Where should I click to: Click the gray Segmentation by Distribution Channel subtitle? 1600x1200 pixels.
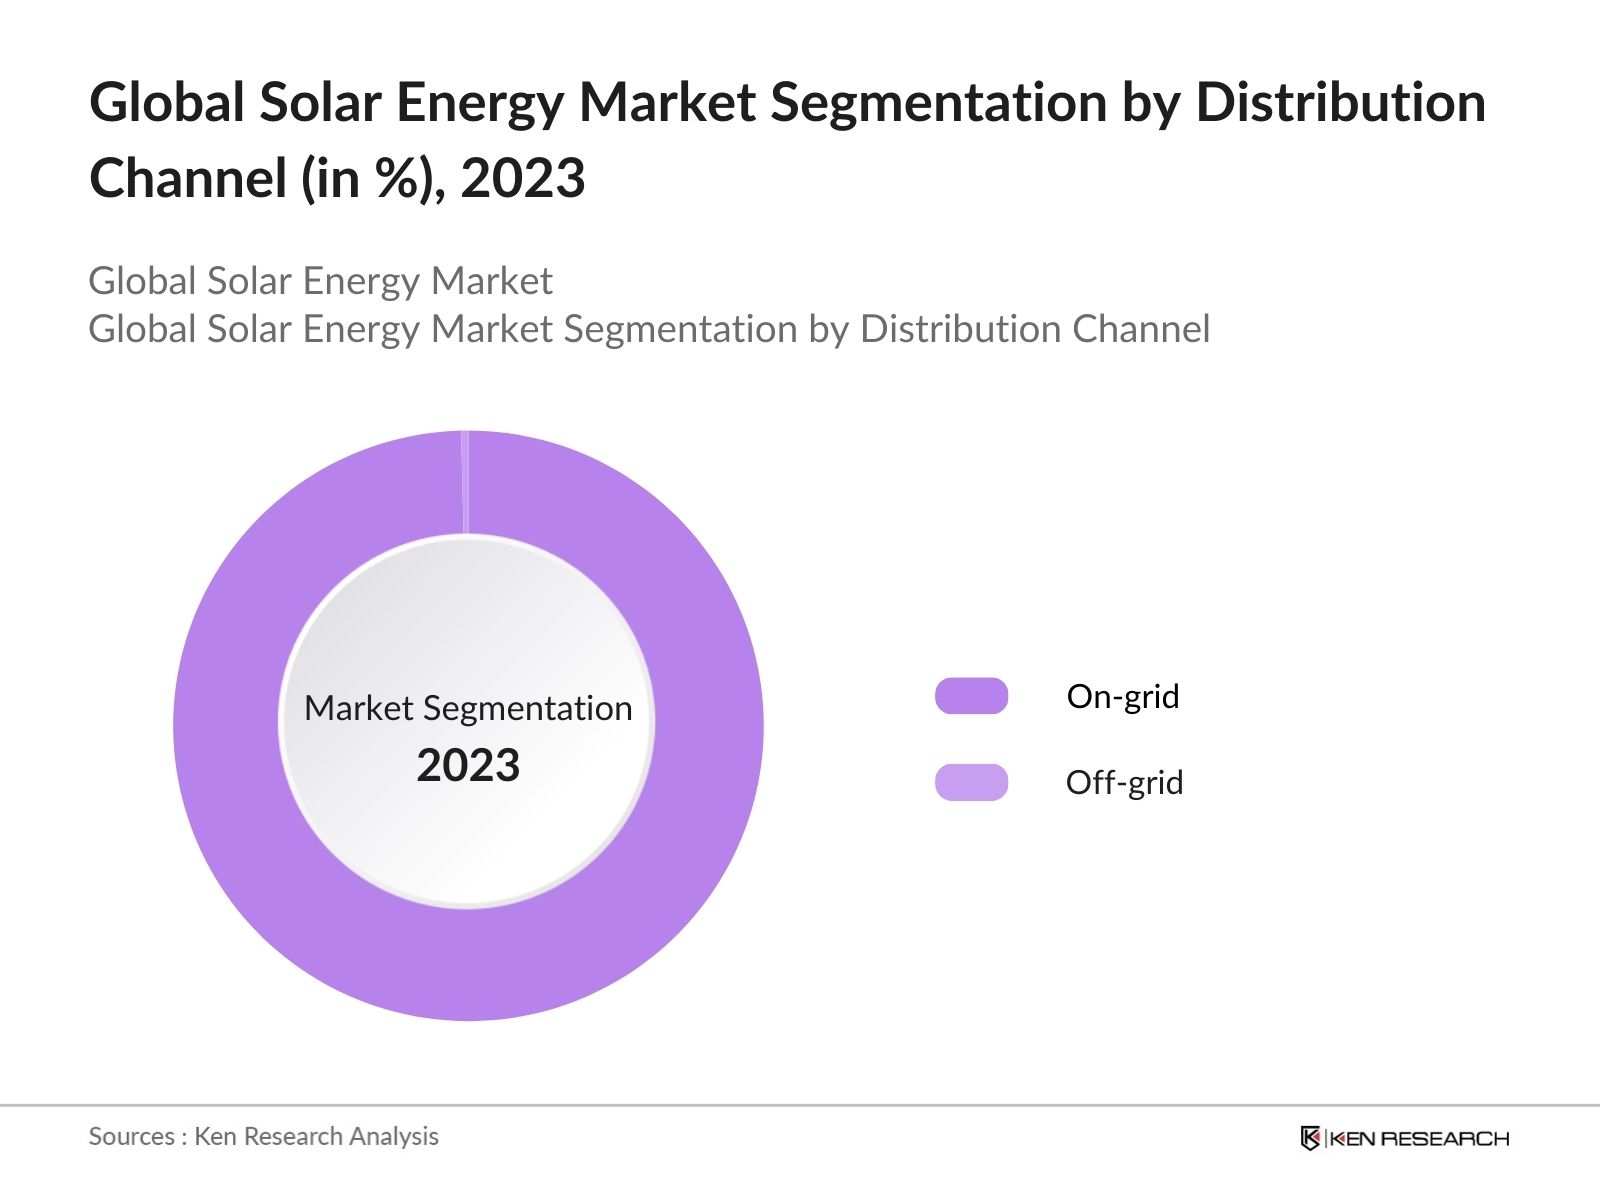(649, 329)
